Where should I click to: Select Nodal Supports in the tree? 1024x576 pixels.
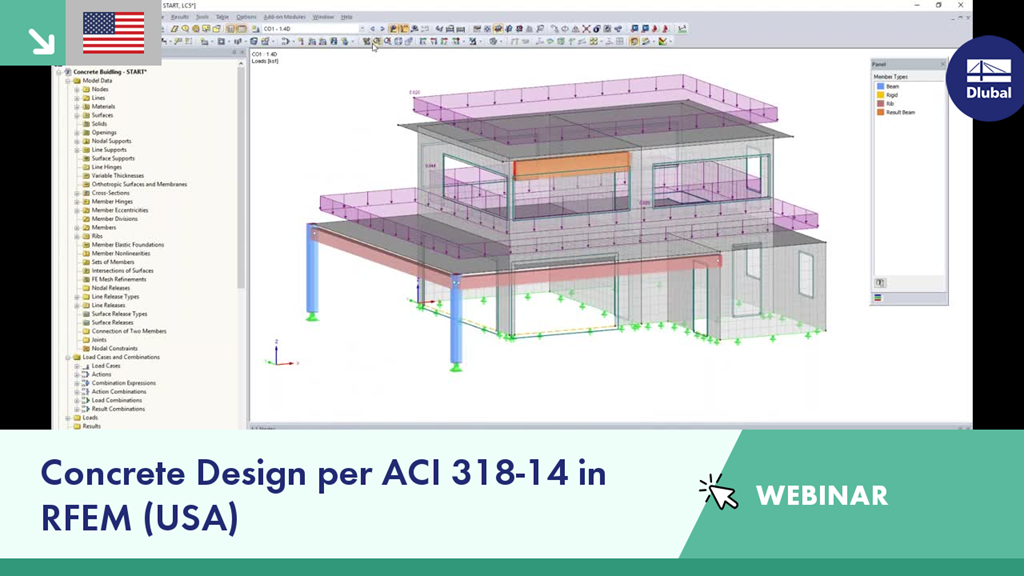[111, 141]
